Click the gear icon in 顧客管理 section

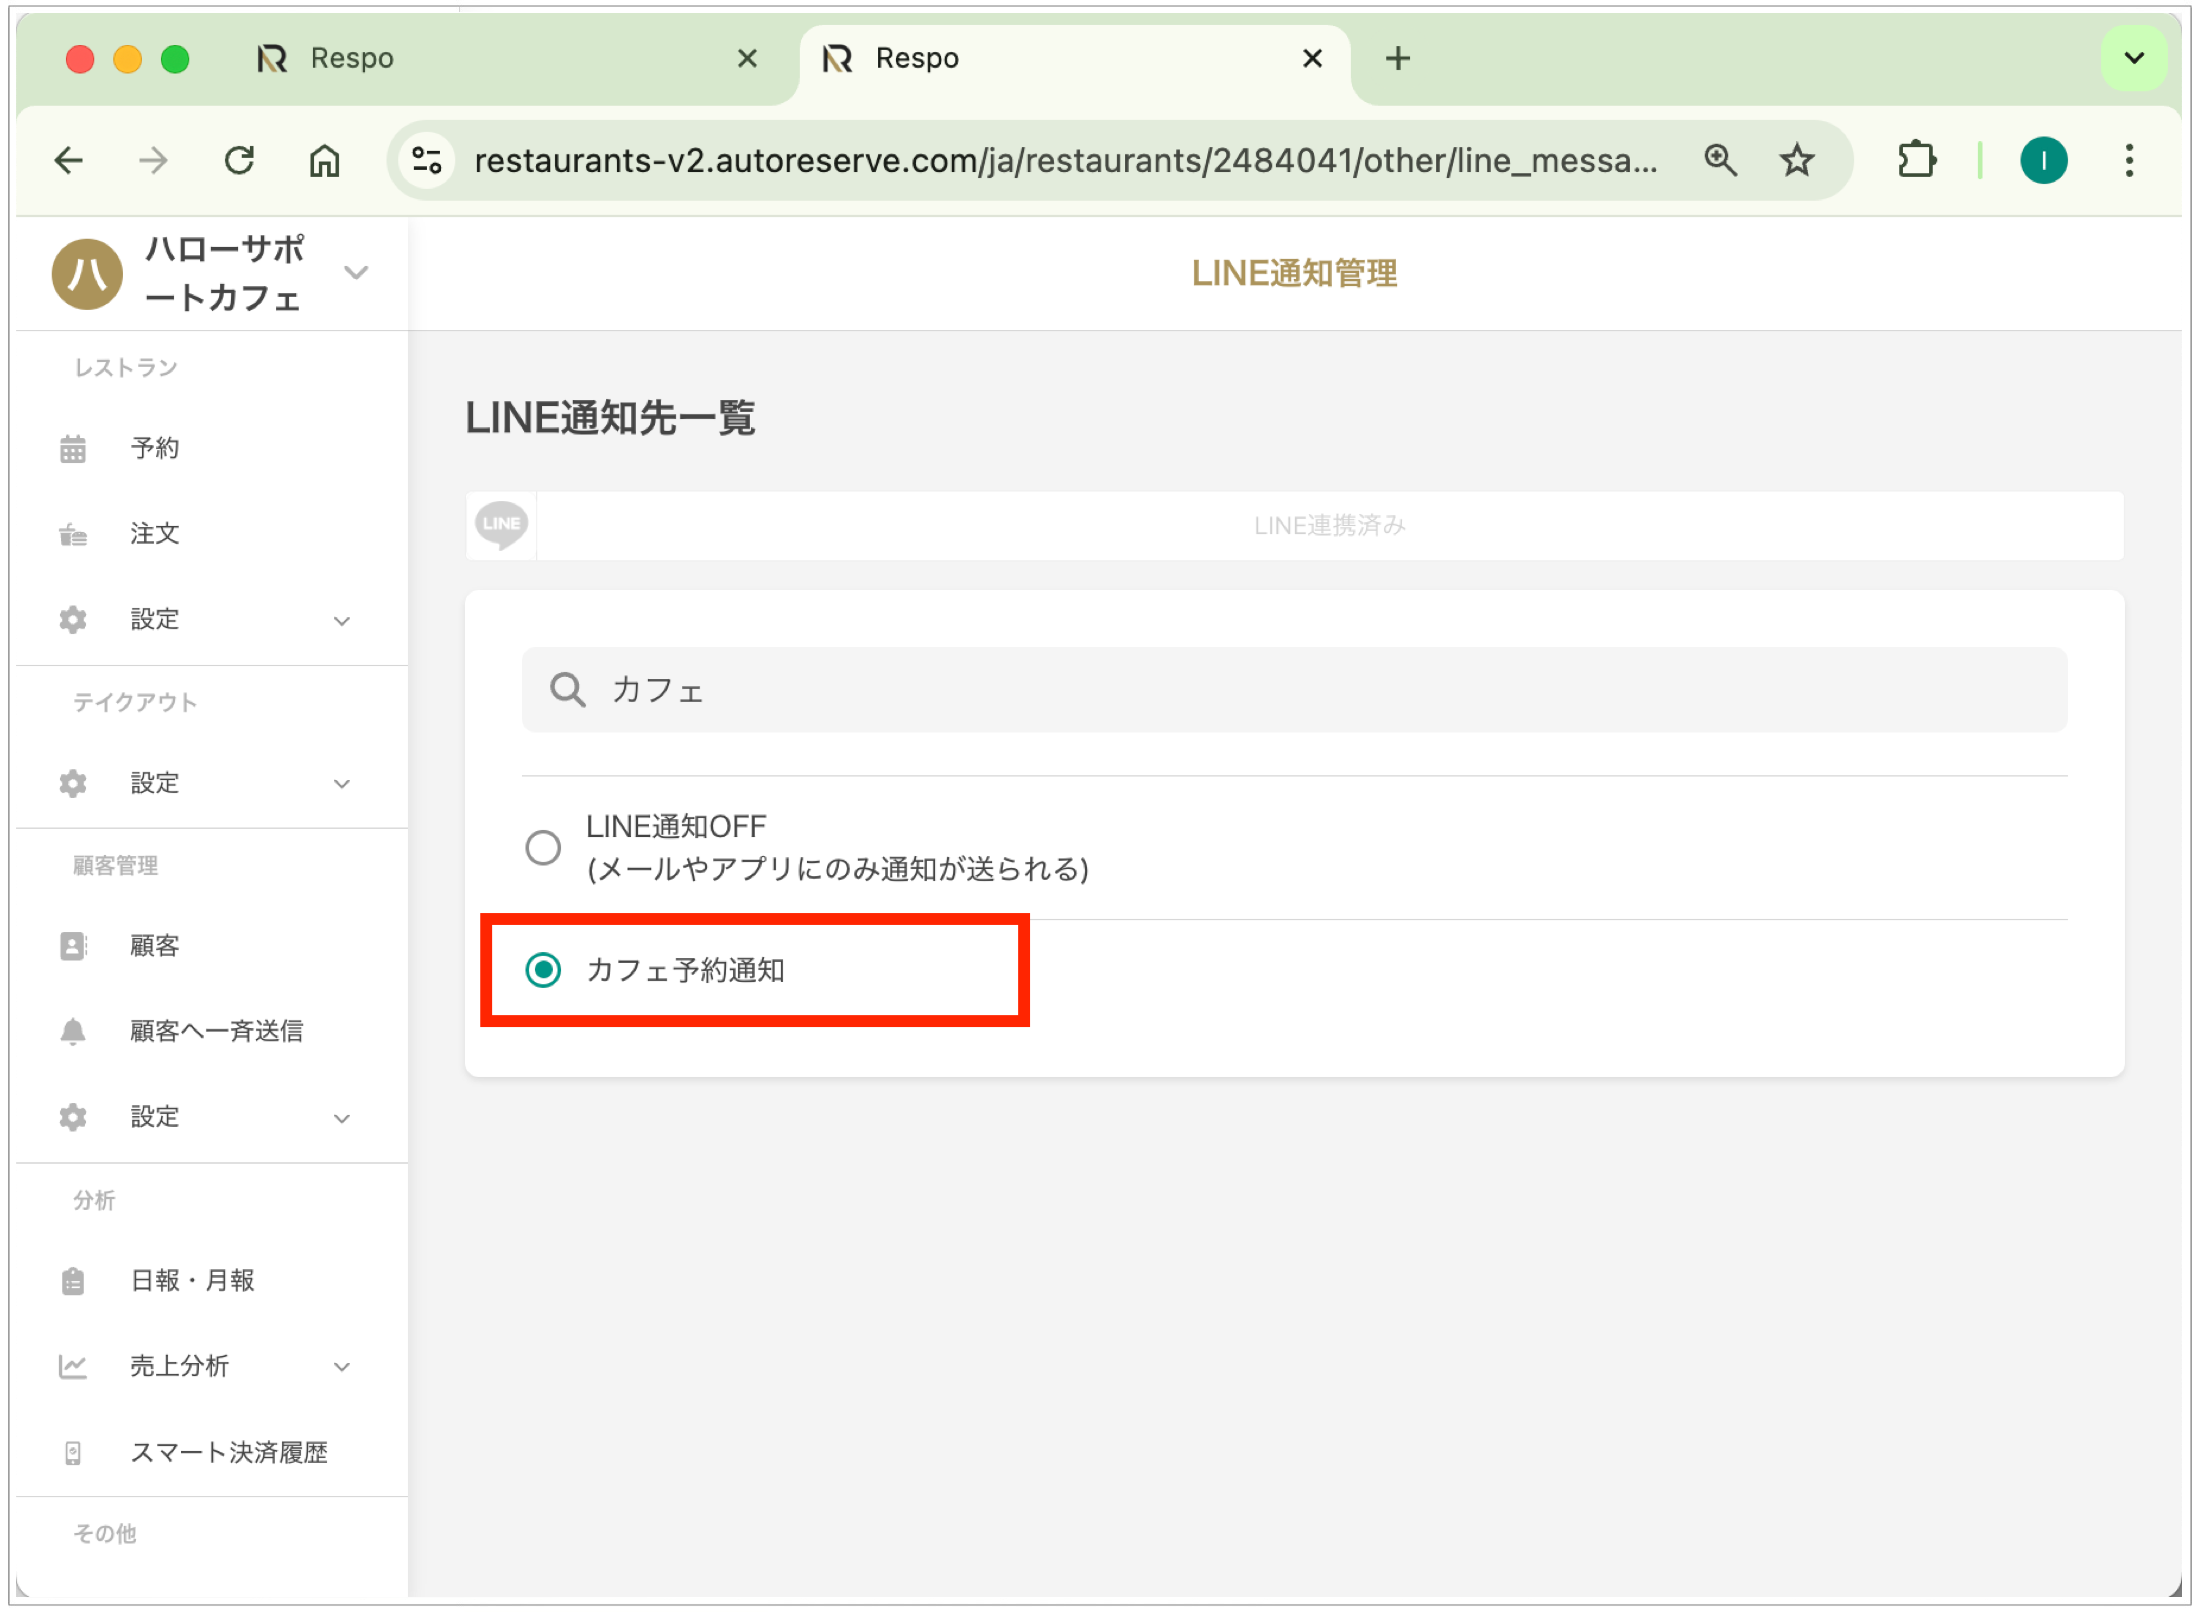(73, 1117)
